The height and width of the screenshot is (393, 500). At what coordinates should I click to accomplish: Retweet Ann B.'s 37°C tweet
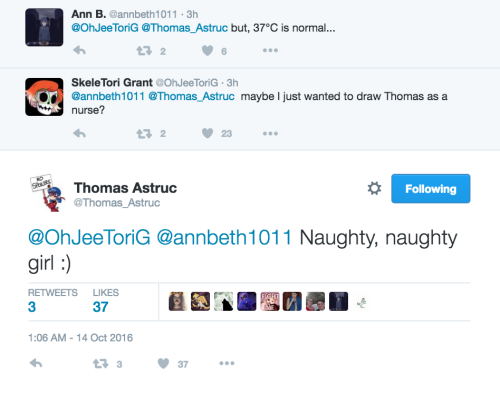[144, 51]
